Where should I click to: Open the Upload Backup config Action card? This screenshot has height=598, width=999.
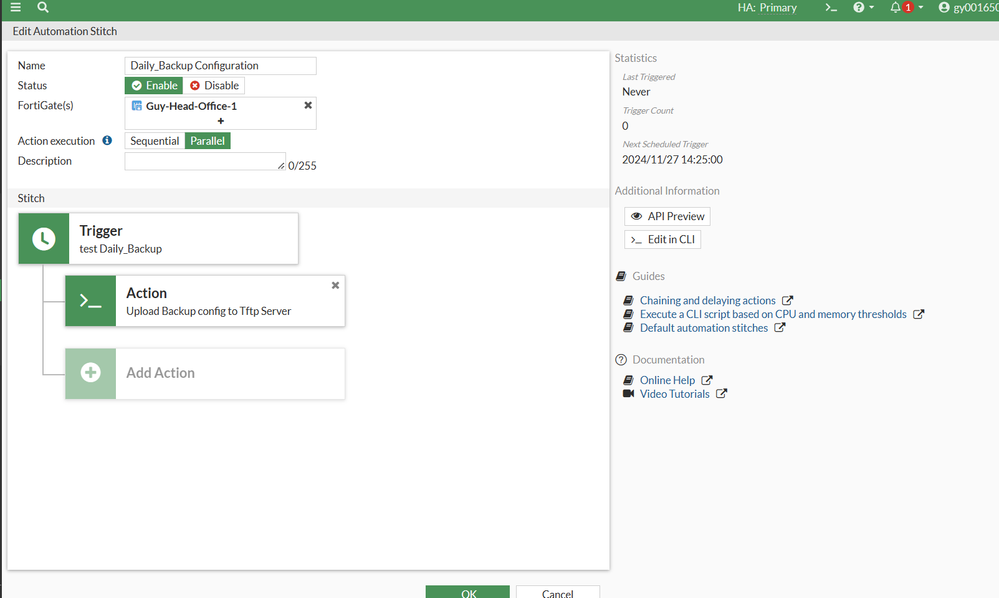pyautogui.click(x=205, y=301)
